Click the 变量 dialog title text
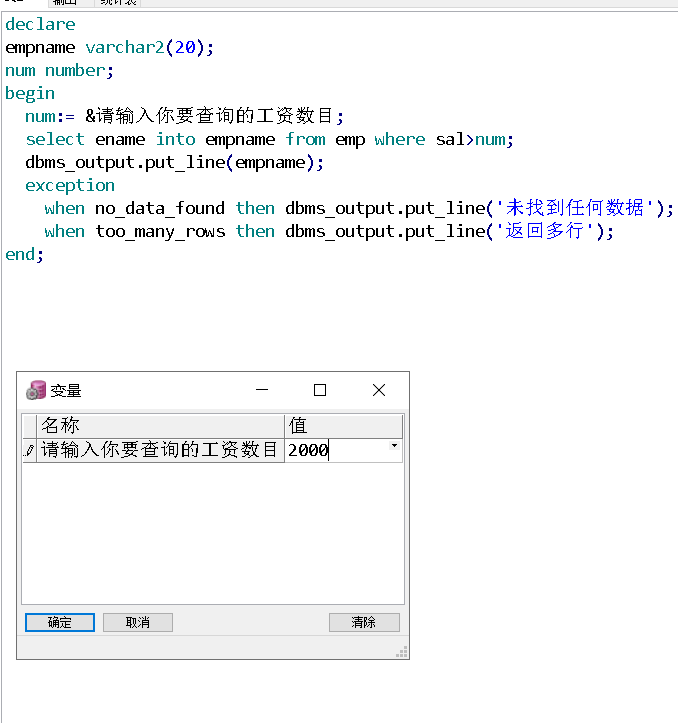The width and height of the screenshot is (678, 723). [x=66, y=391]
